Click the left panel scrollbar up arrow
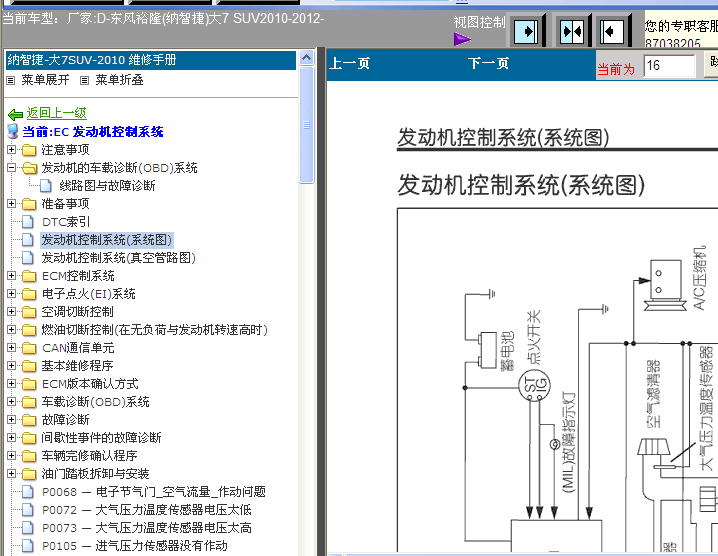The image size is (718, 556). [306, 58]
